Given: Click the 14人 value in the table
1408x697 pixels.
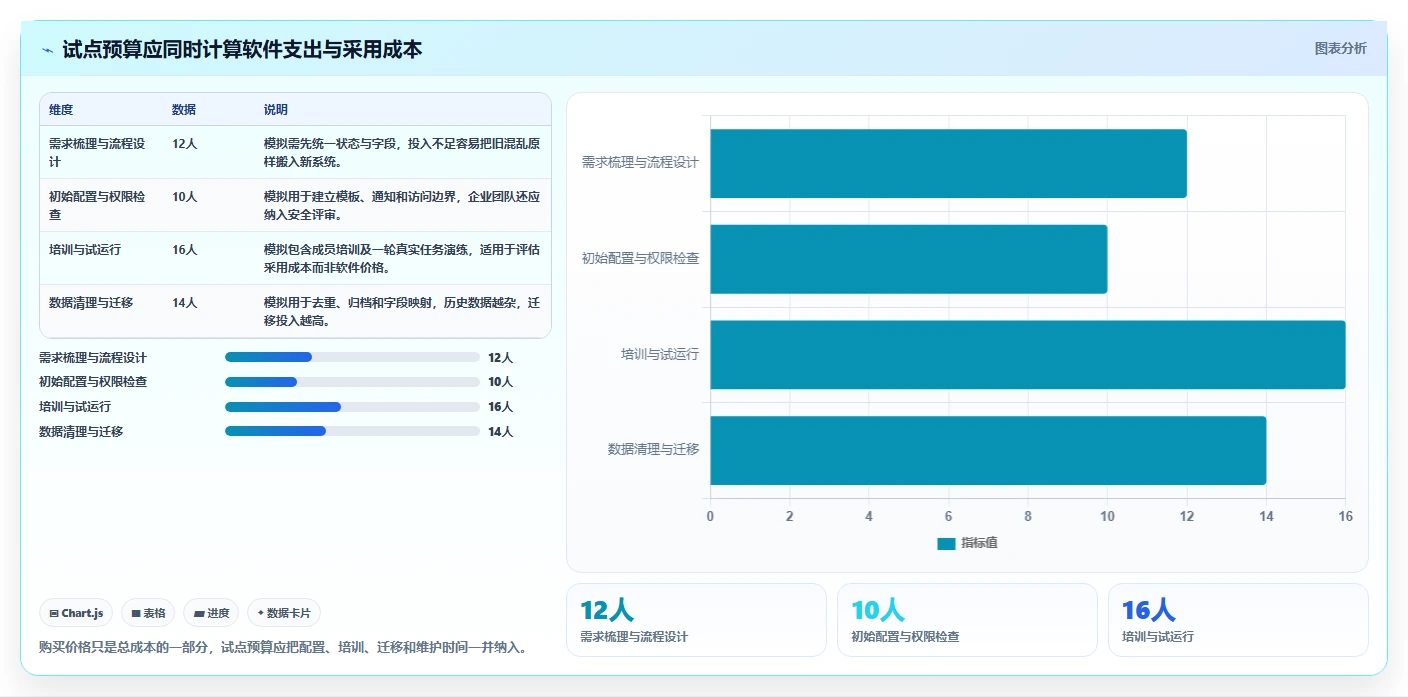Looking at the screenshot, I should pos(185,303).
